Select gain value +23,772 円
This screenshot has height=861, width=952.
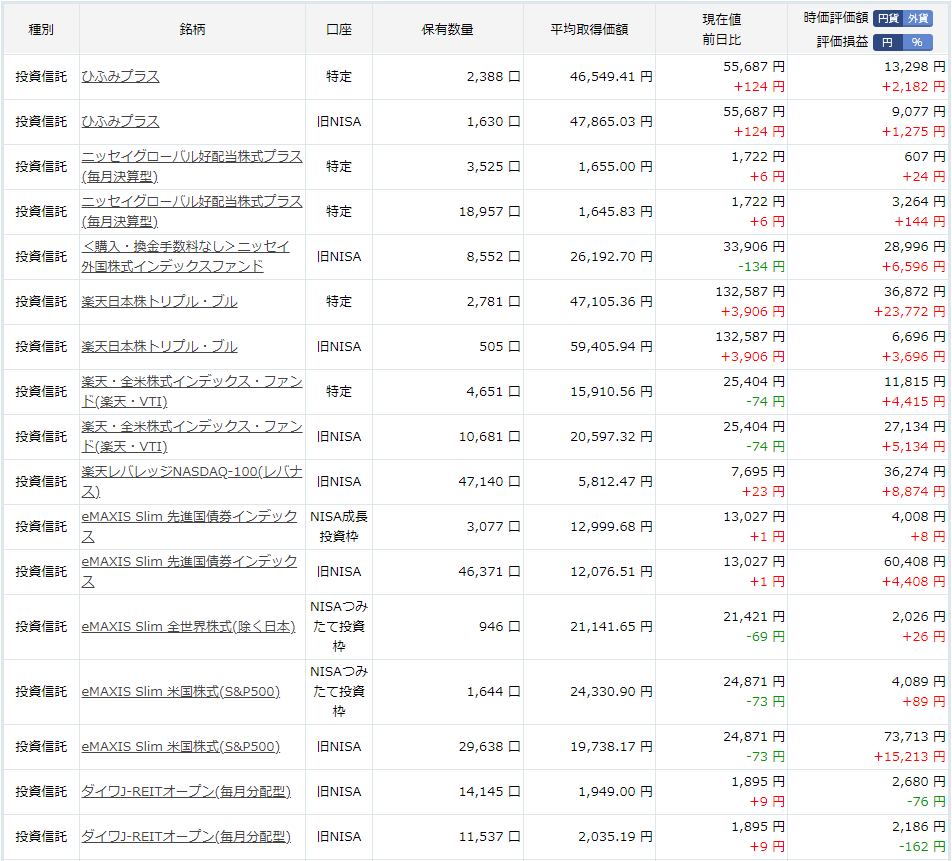[x=910, y=312]
